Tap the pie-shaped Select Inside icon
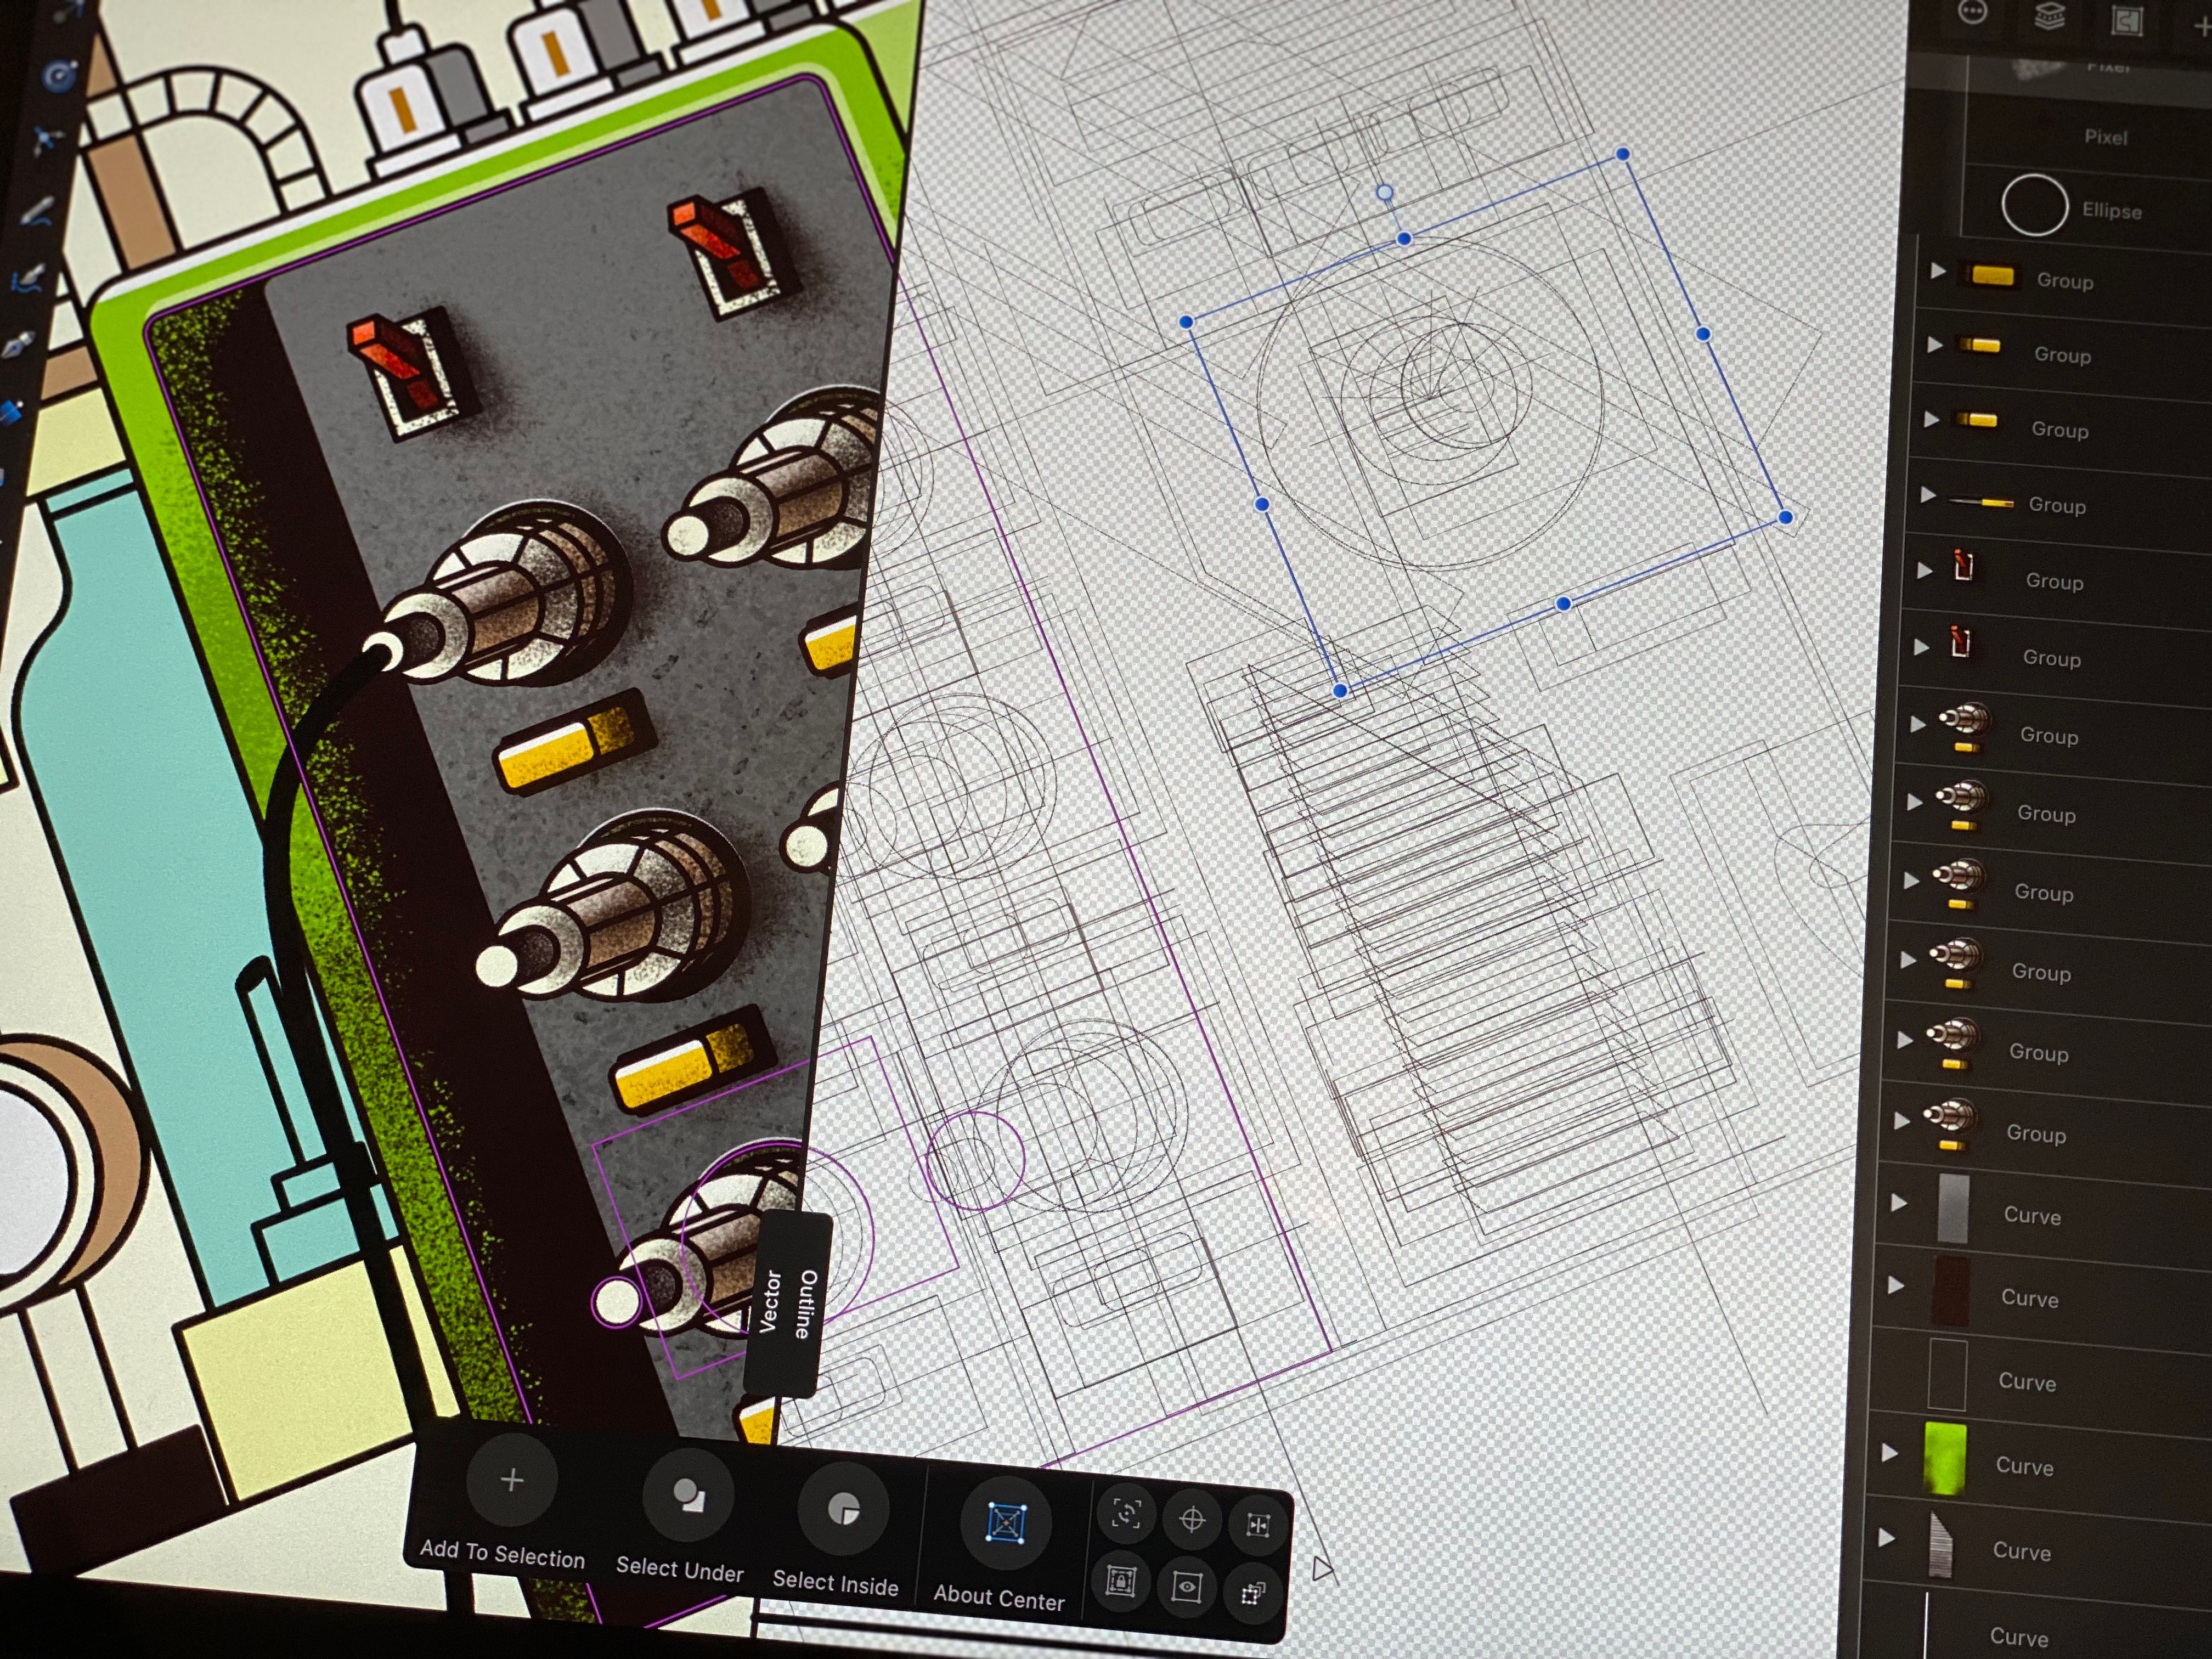This screenshot has height=1659, width=2212. coord(844,1509)
